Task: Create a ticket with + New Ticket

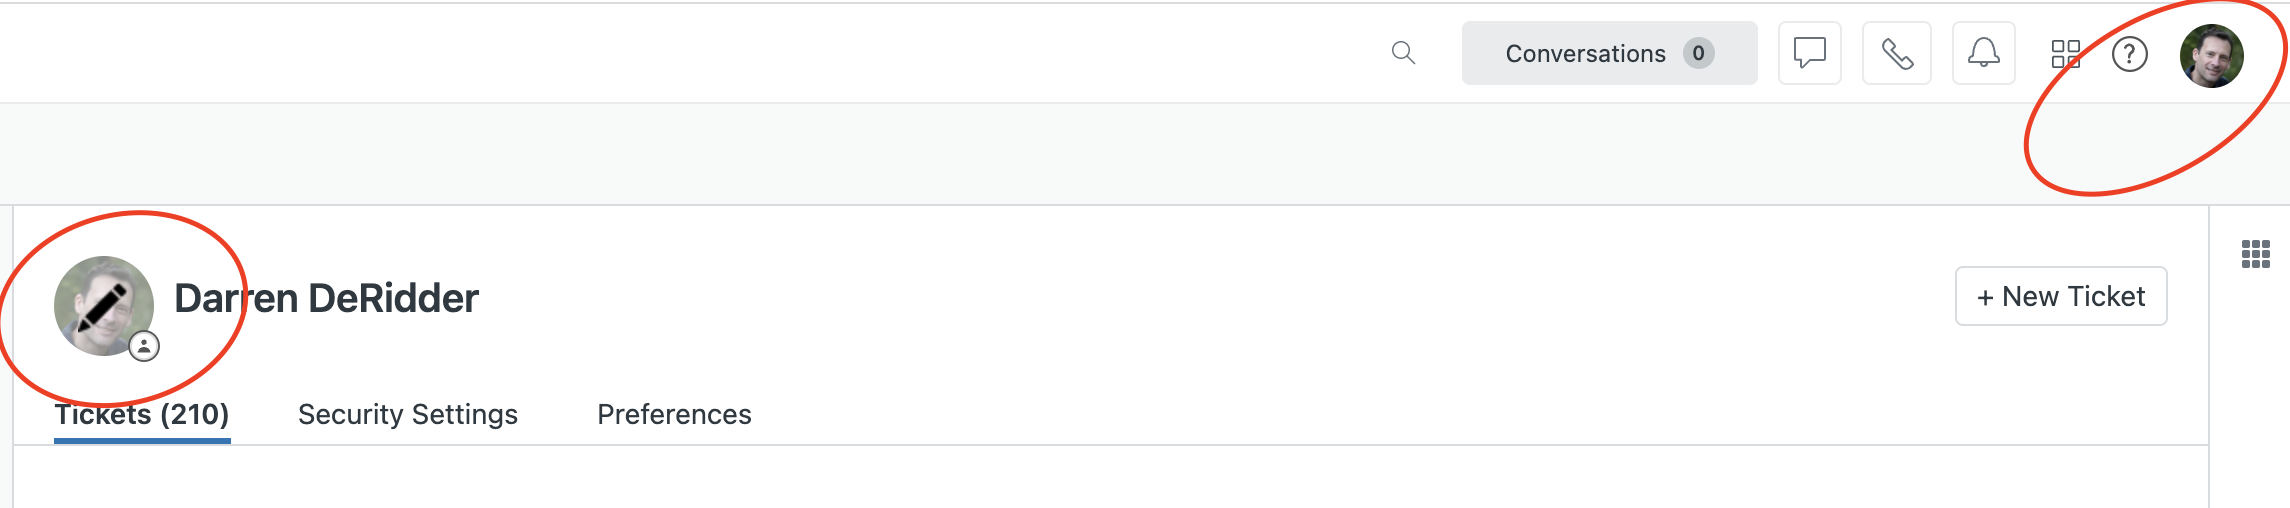Action: coord(2061,296)
